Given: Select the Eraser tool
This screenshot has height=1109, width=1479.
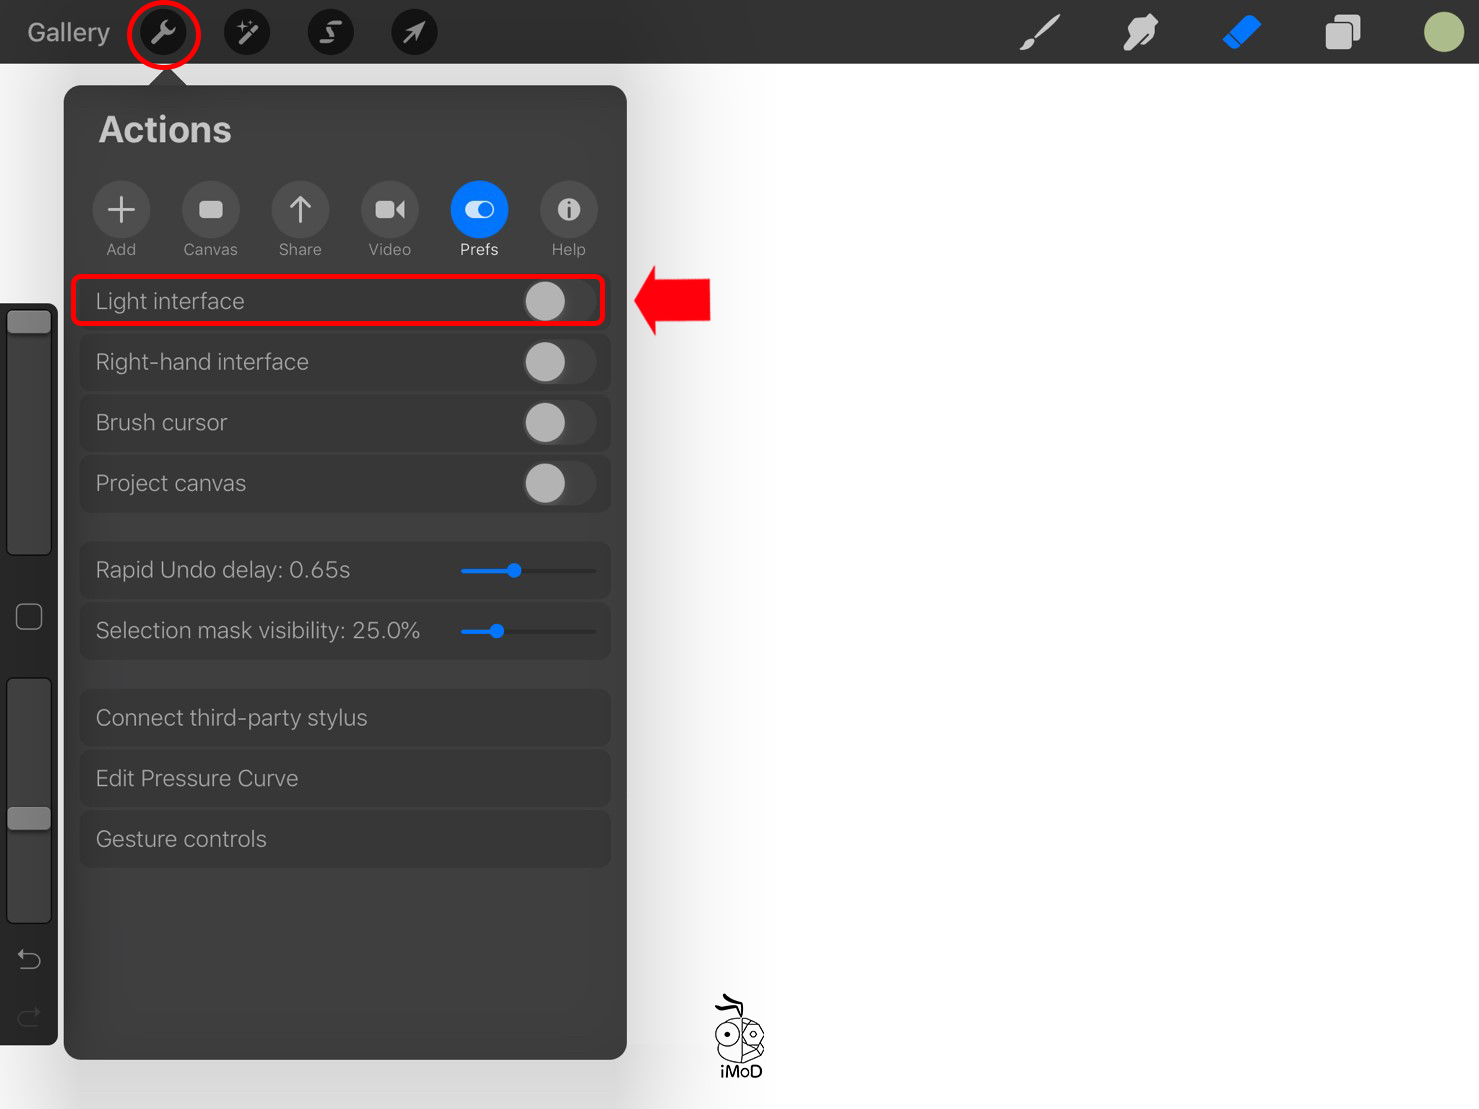Looking at the screenshot, I should point(1240,31).
